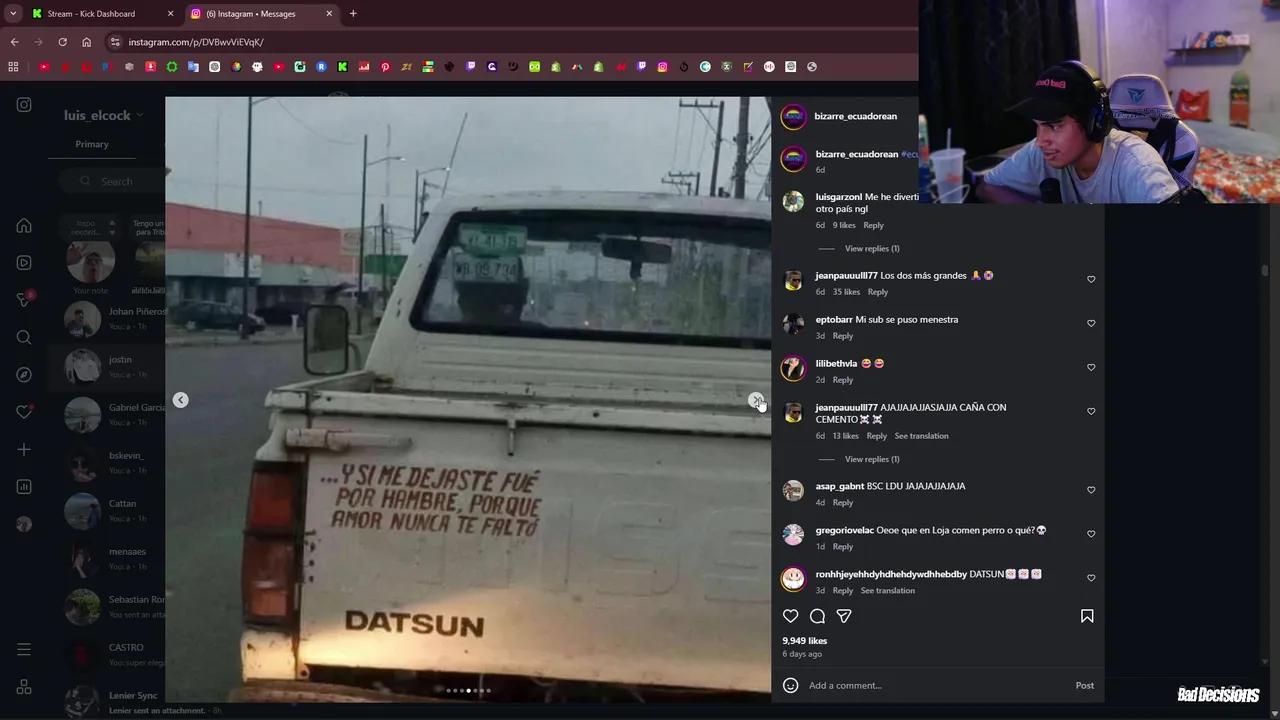Like jeanpauuulll77's 'Los dos más grandes' comment

pos(1091,279)
